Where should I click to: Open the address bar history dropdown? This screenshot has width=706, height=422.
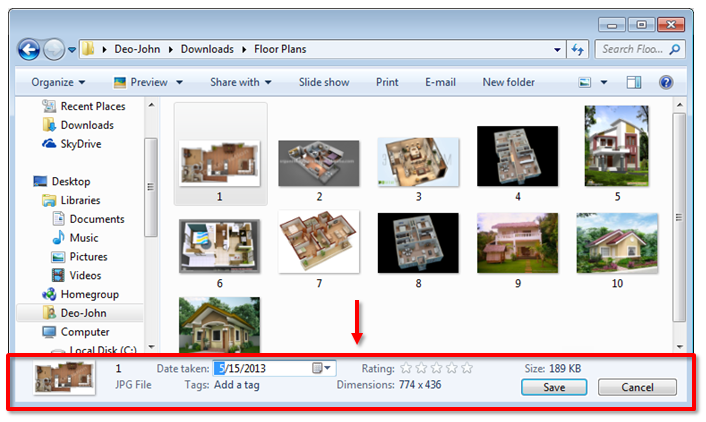pyautogui.click(x=557, y=50)
